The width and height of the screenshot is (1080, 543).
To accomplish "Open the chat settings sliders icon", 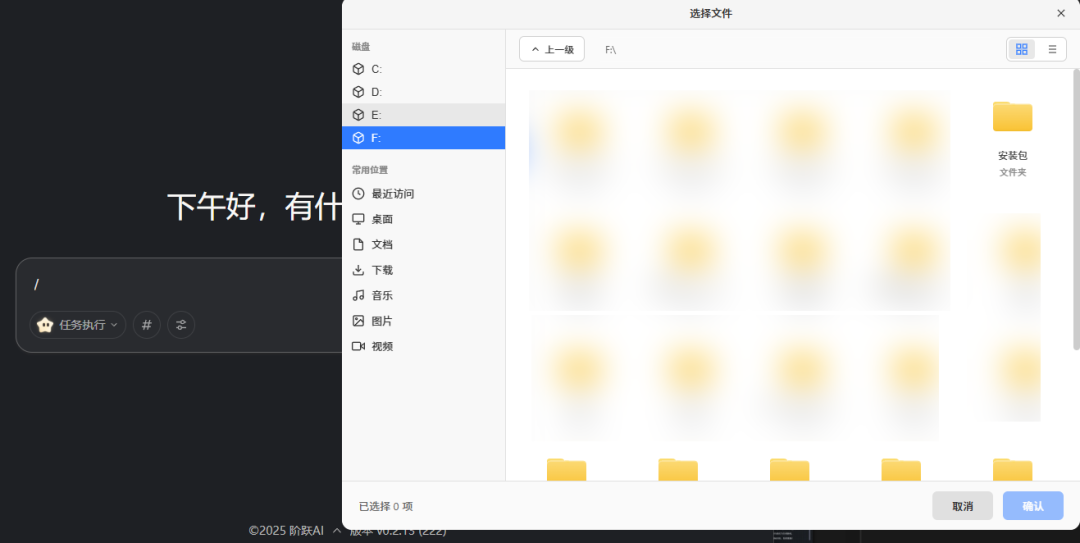I will (x=181, y=325).
